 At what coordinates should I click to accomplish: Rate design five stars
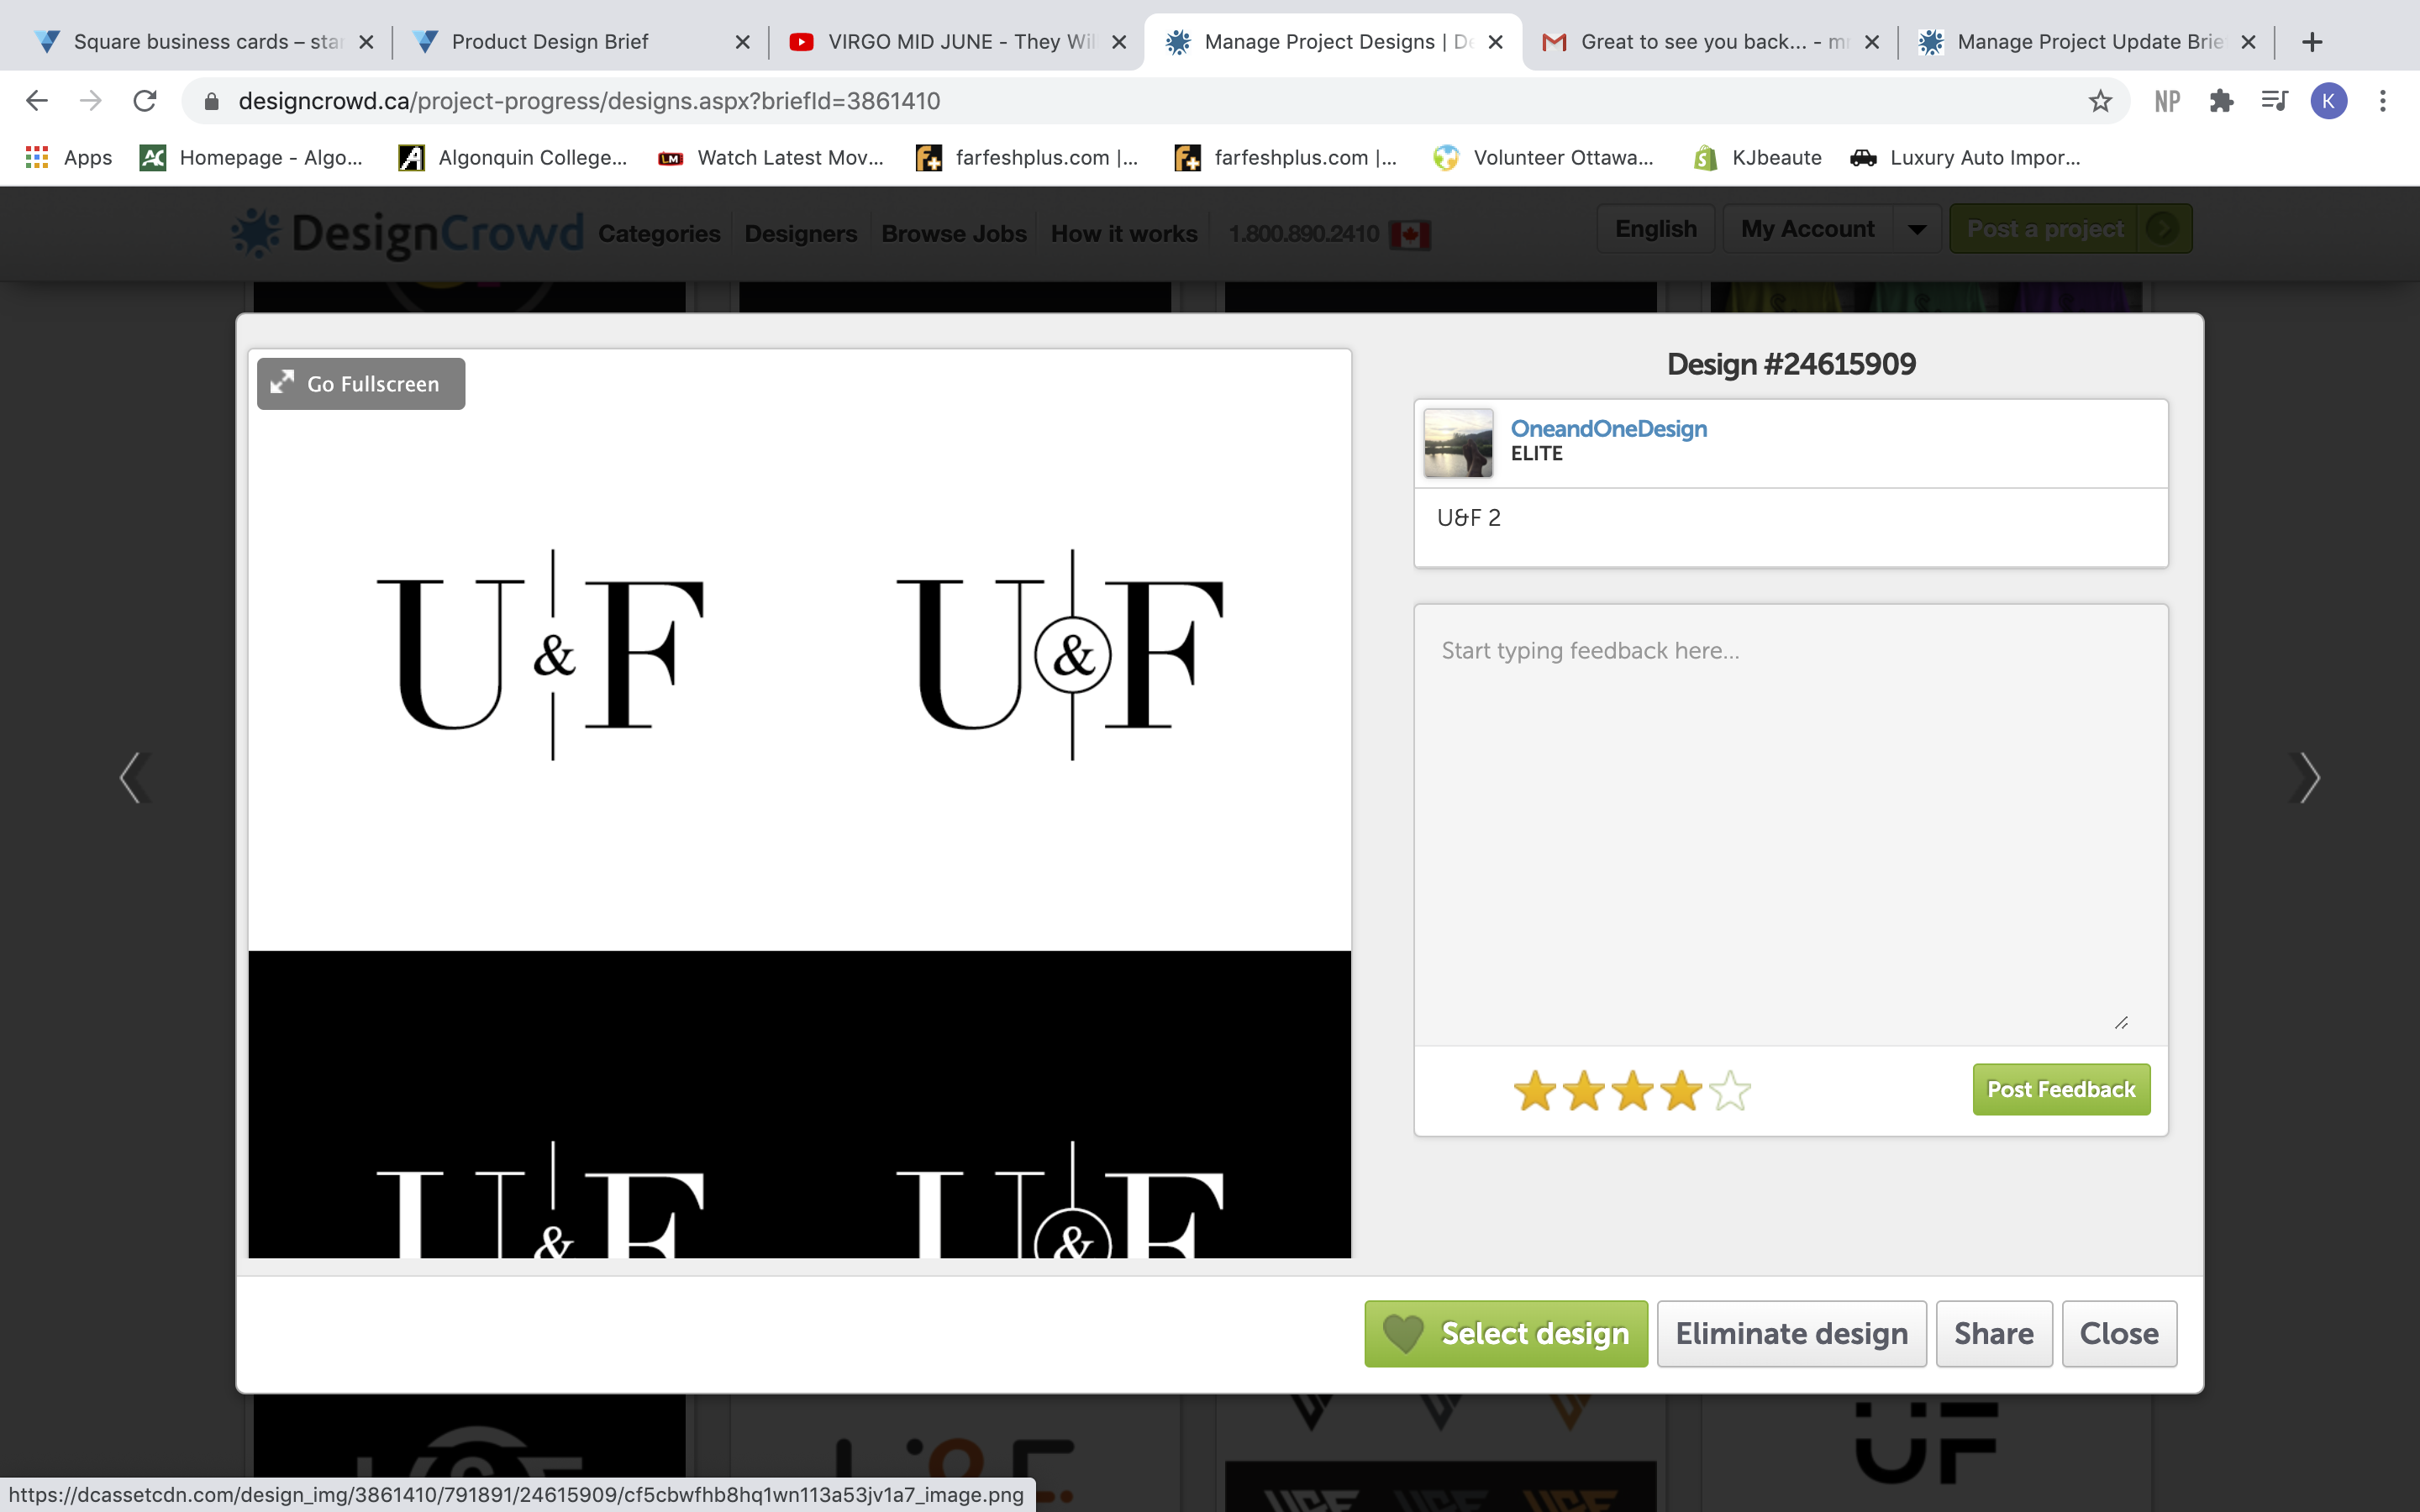click(1730, 1091)
